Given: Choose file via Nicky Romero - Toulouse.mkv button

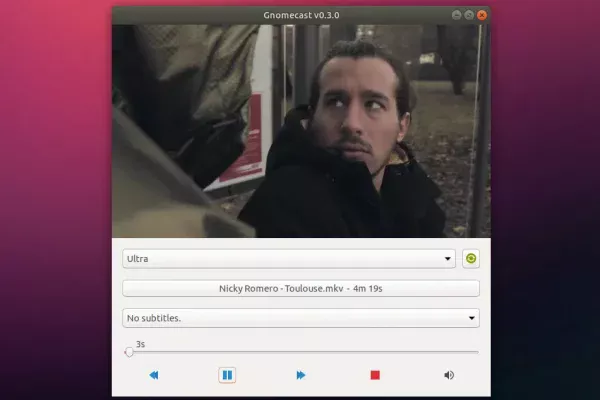Looking at the screenshot, I should pos(301,288).
